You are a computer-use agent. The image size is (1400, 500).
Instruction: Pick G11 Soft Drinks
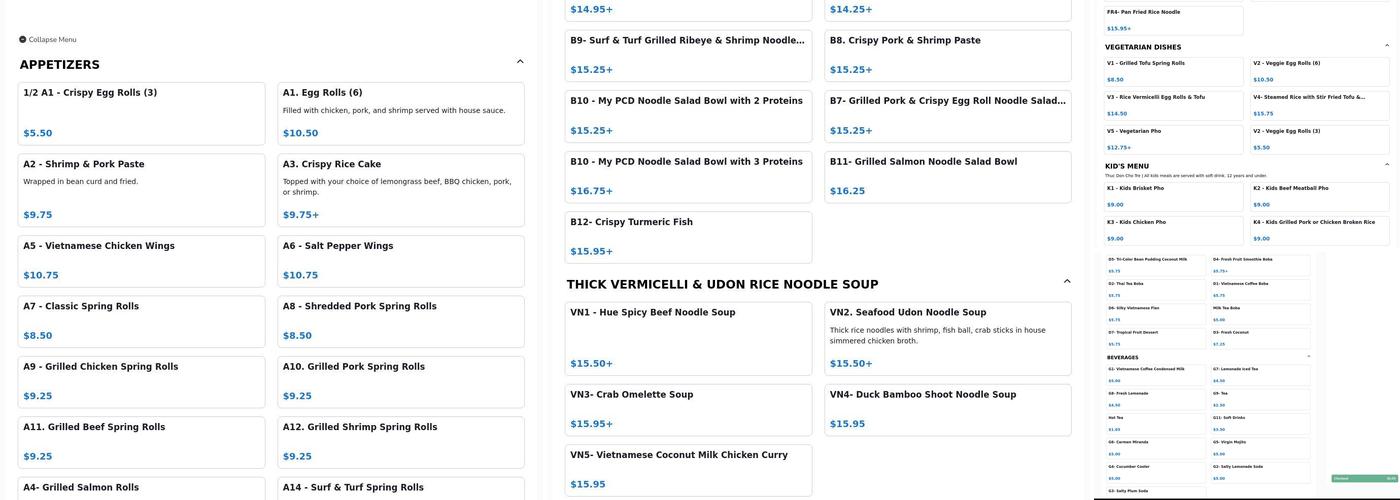(1260, 423)
